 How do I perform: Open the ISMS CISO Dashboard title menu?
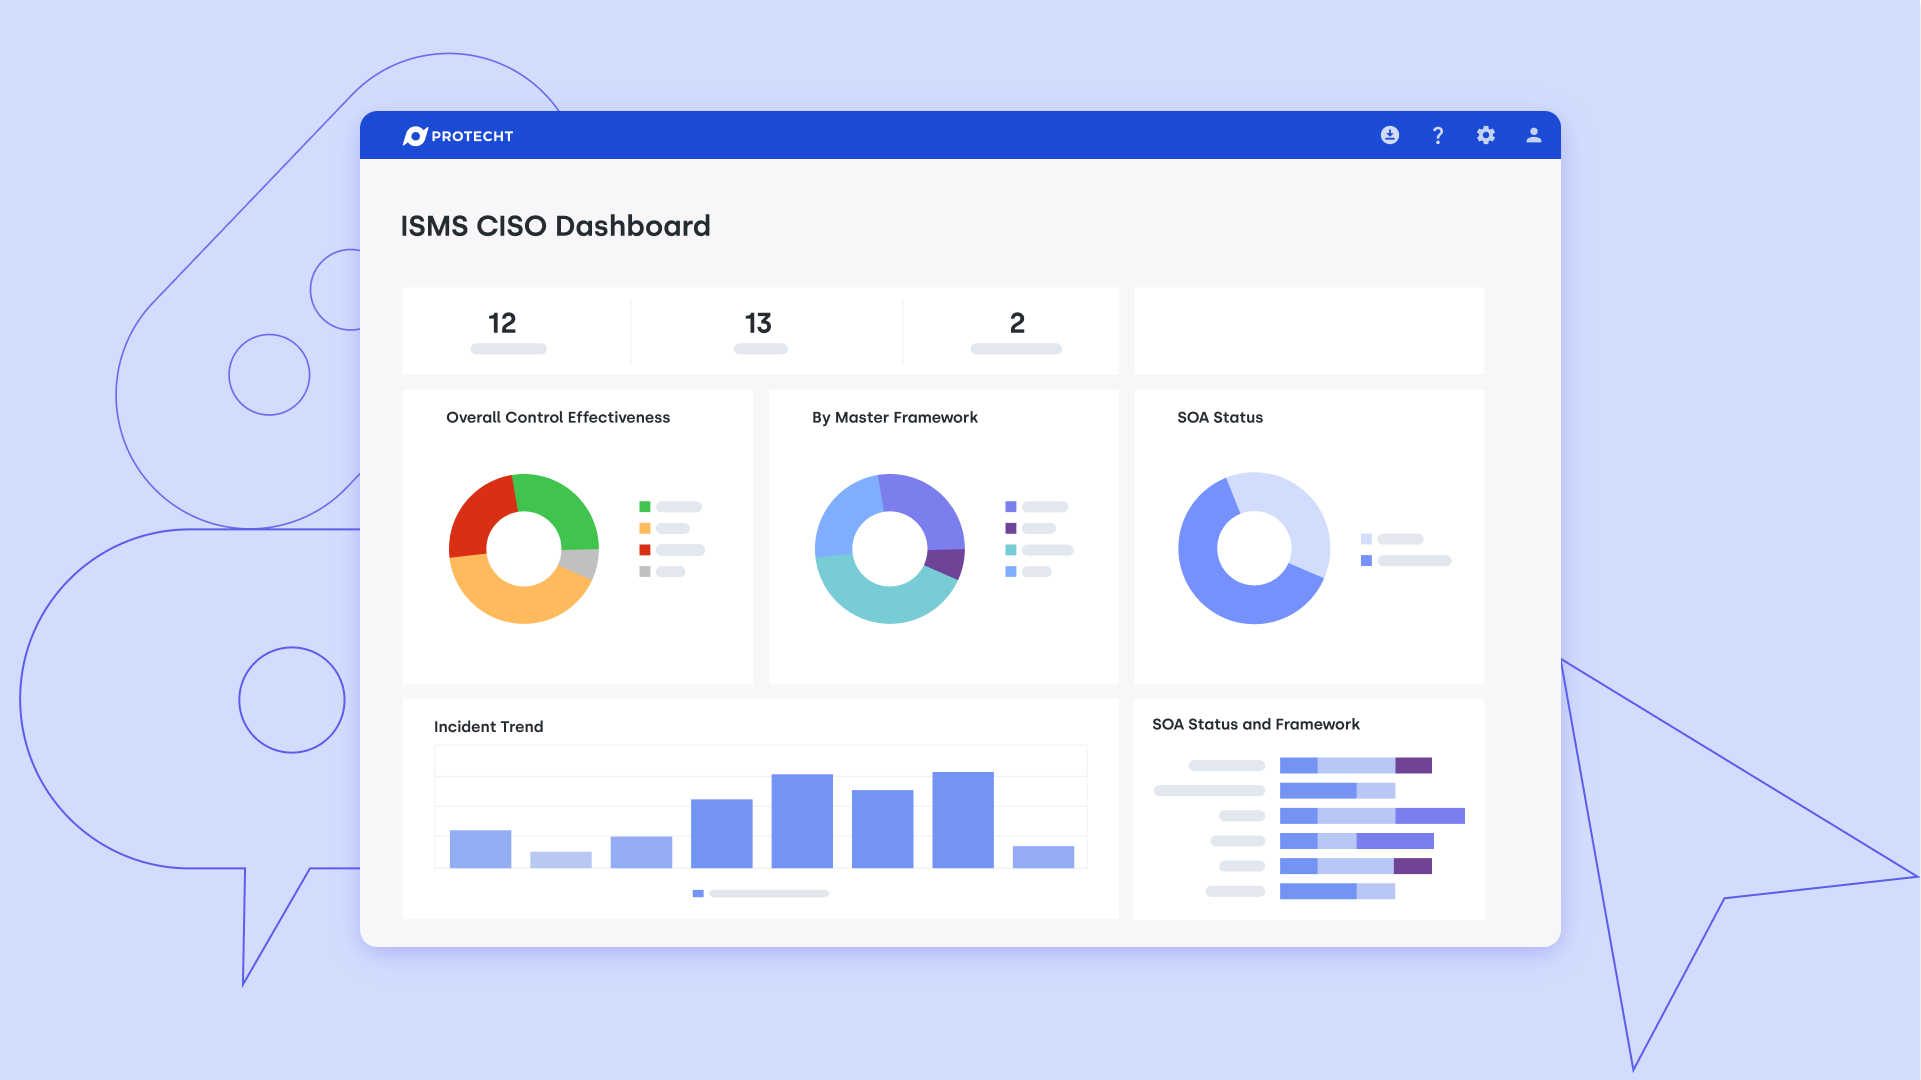pyautogui.click(x=556, y=226)
